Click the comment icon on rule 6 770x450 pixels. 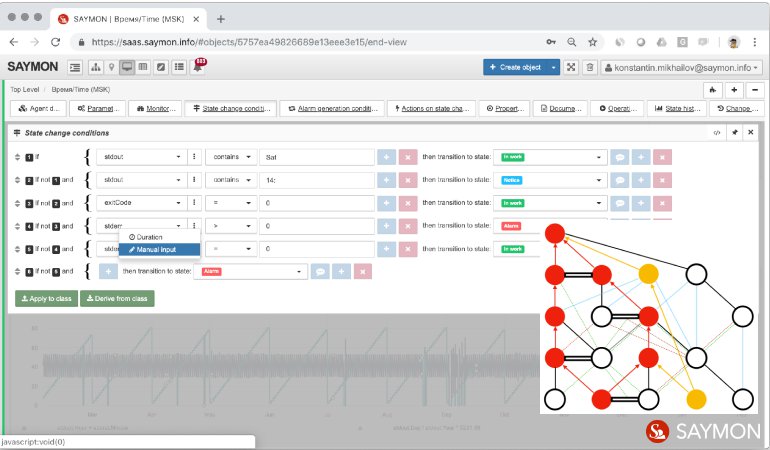(320, 271)
